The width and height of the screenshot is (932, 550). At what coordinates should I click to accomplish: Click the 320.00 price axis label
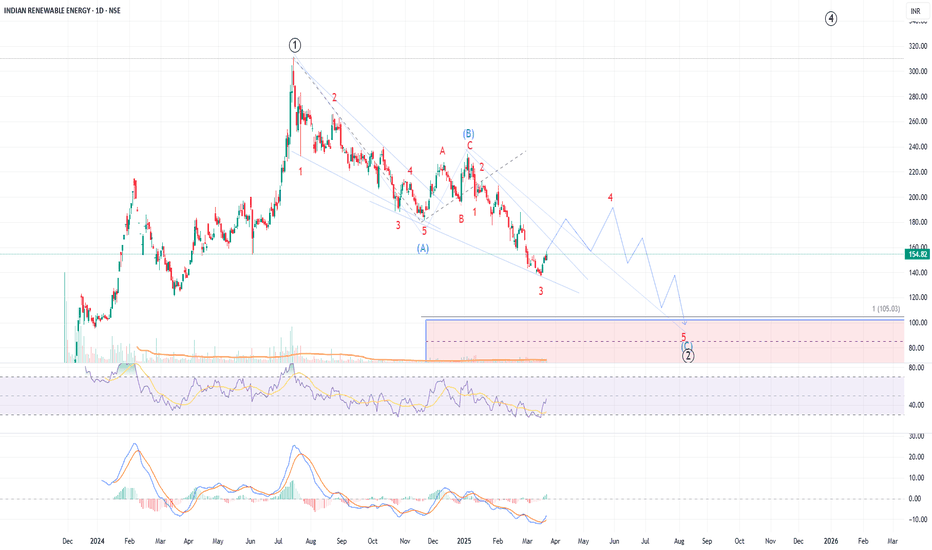click(918, 46)
